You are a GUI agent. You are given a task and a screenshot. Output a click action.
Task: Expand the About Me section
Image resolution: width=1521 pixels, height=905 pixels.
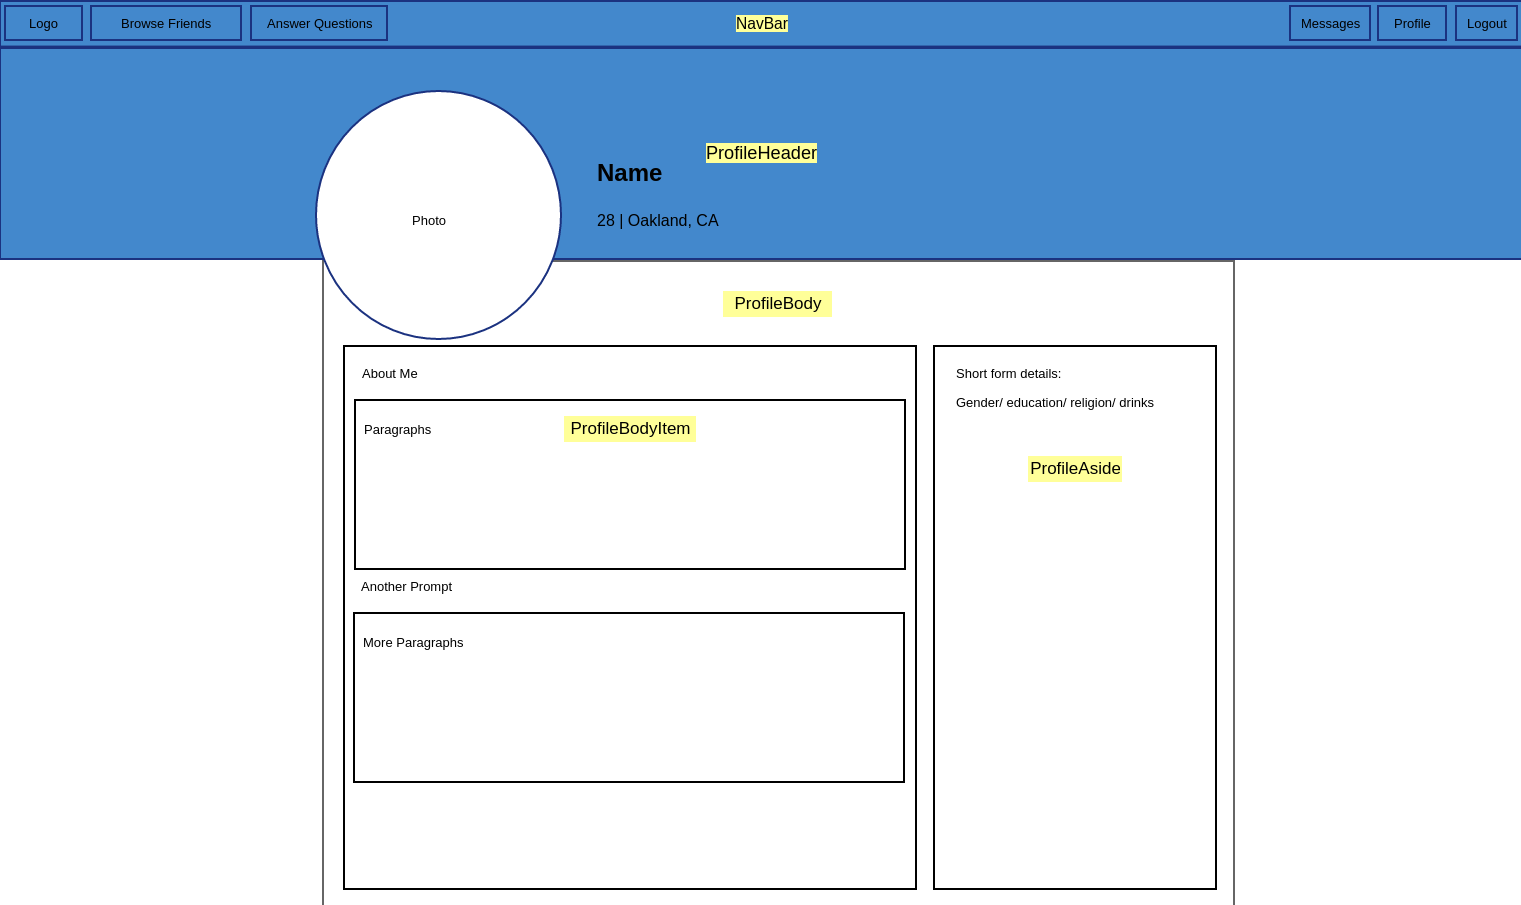390,373
